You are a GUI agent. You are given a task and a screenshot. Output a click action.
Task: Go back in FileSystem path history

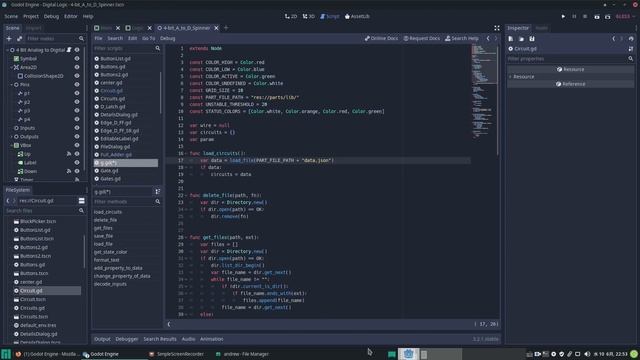coord(8,200)
